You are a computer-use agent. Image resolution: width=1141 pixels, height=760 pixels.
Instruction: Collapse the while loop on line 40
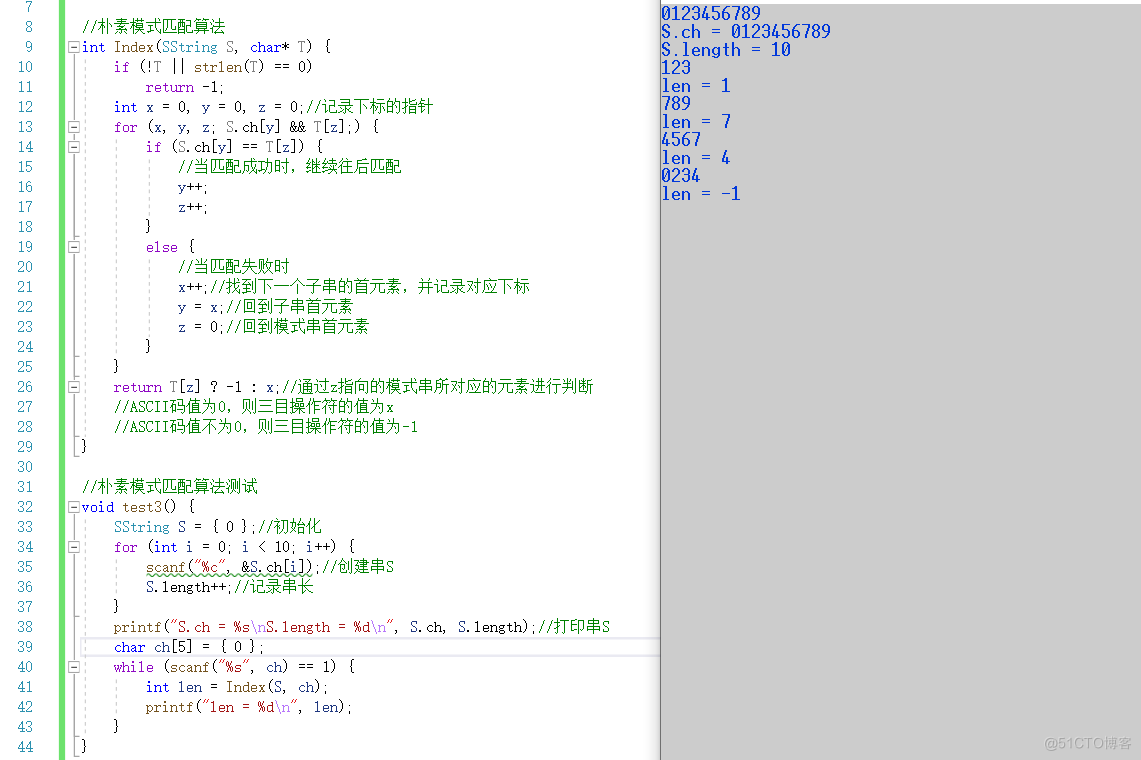coord(73,667)
